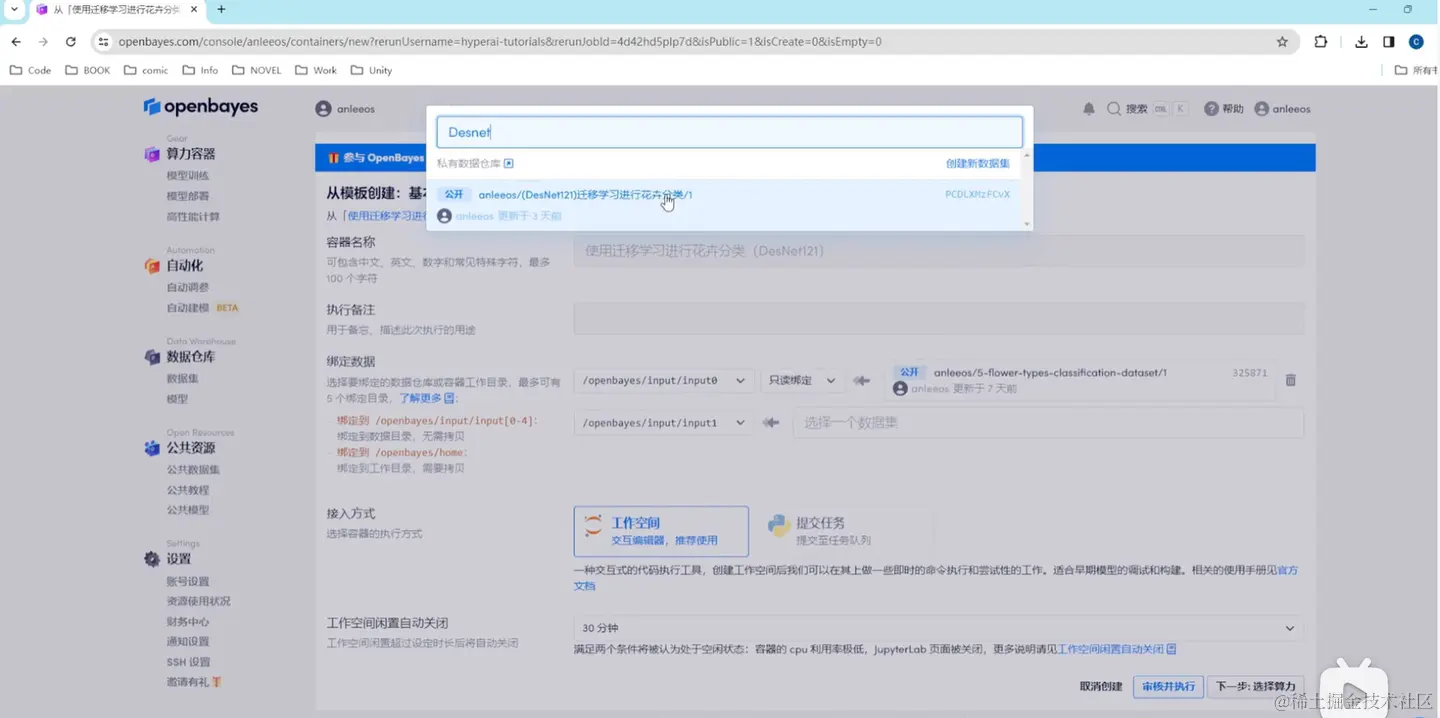Open the Unity bookmarks folder

click(371, 70)
